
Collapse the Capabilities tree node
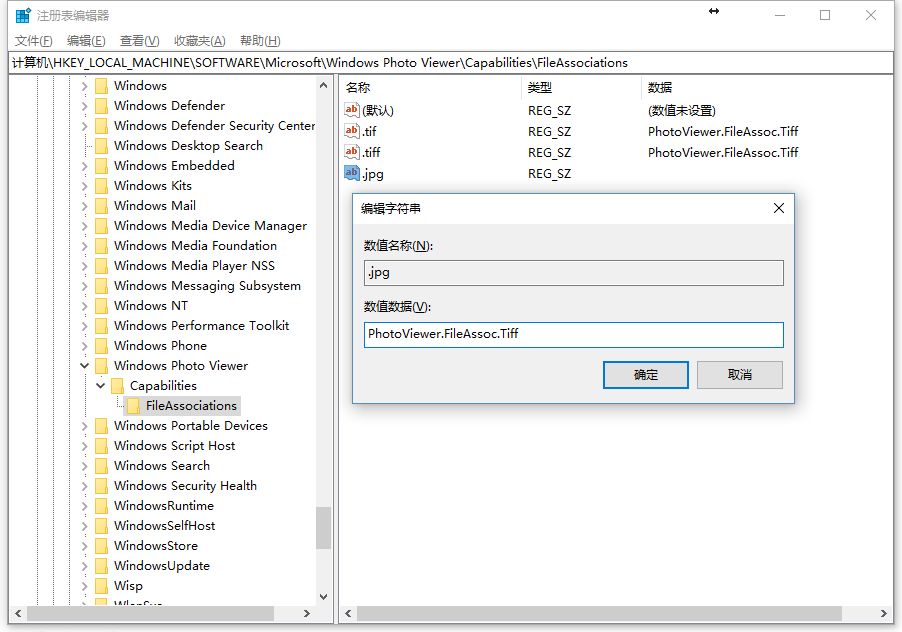click(x=101, y=386)
